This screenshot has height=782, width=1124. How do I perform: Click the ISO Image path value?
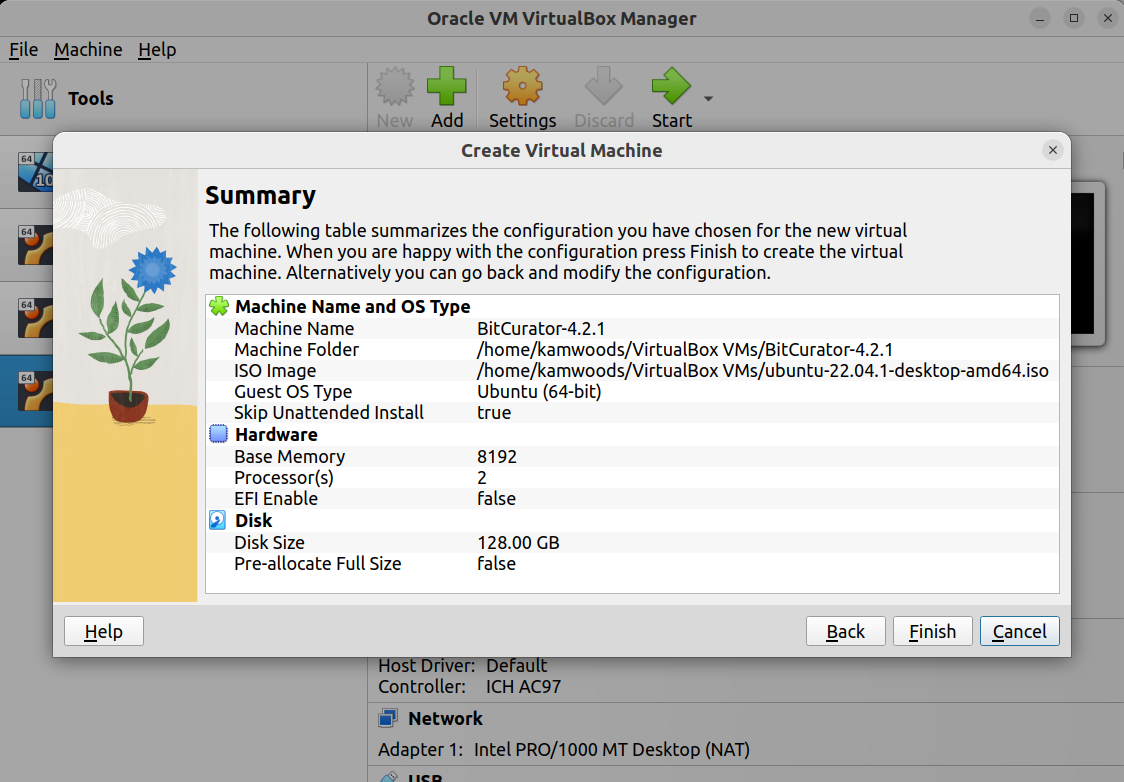[763, 371]
